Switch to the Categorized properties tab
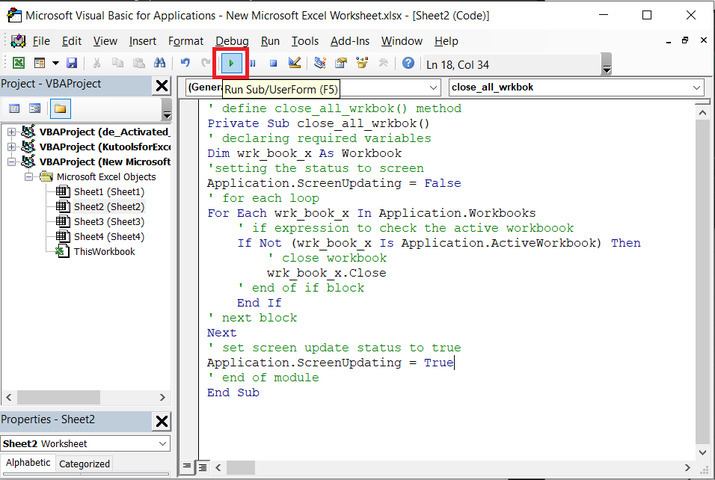715x480 pixels. click(x=84, y=464)
